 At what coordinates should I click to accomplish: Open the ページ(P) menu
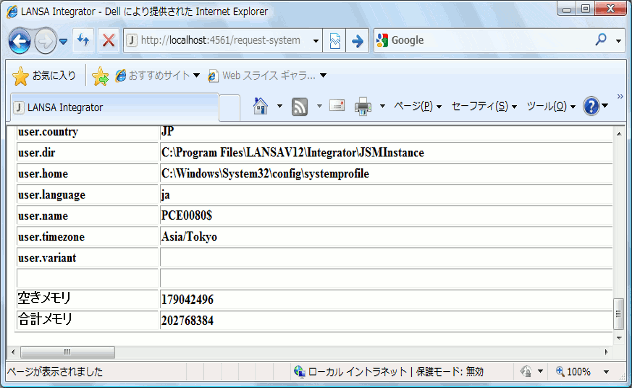[418, 106]
